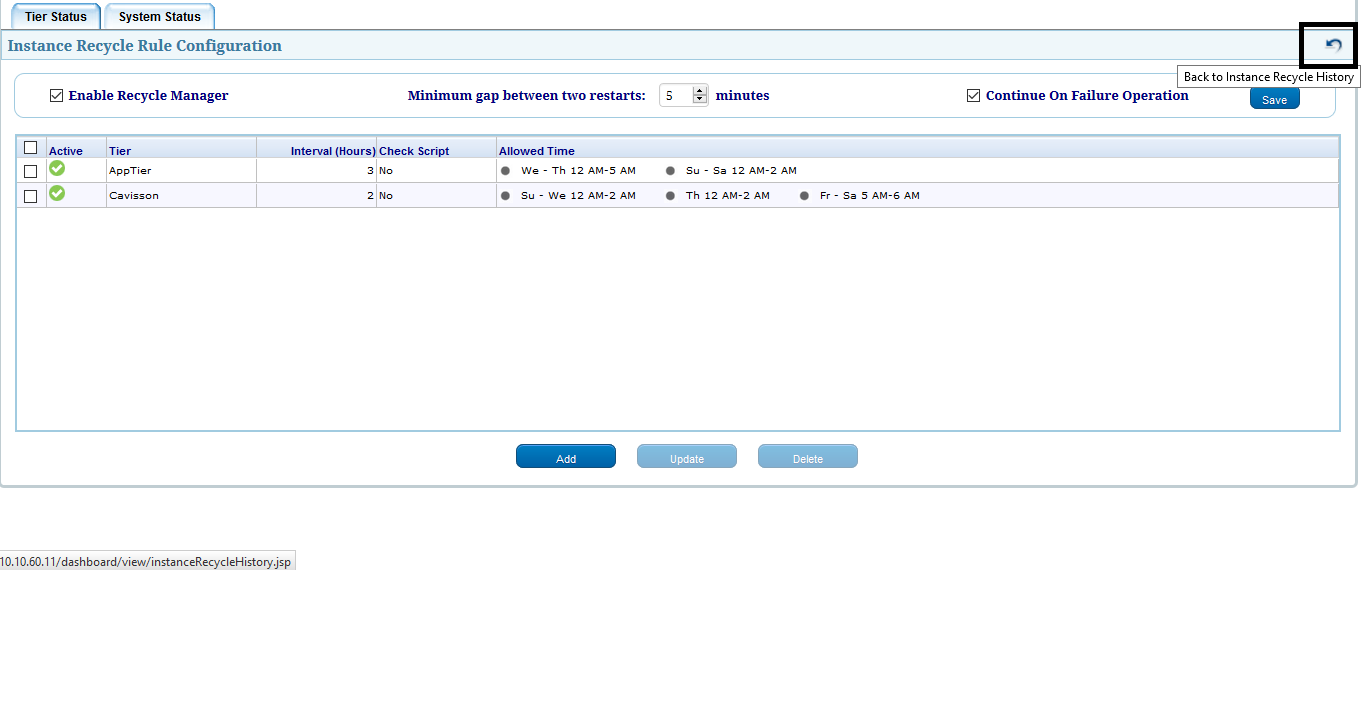Click bullet before Th 12 AM-2 AM
This screenshot has width=1366, height=709.
tap(670, 196)
